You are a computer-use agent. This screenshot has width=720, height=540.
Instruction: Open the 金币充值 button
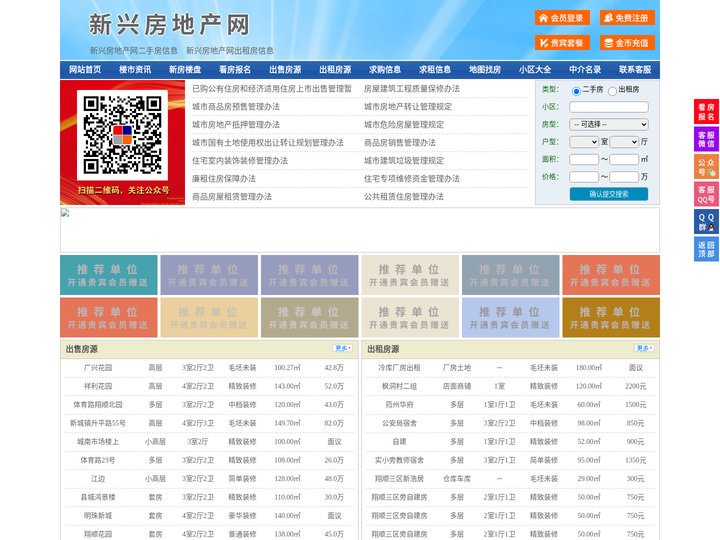627,43
